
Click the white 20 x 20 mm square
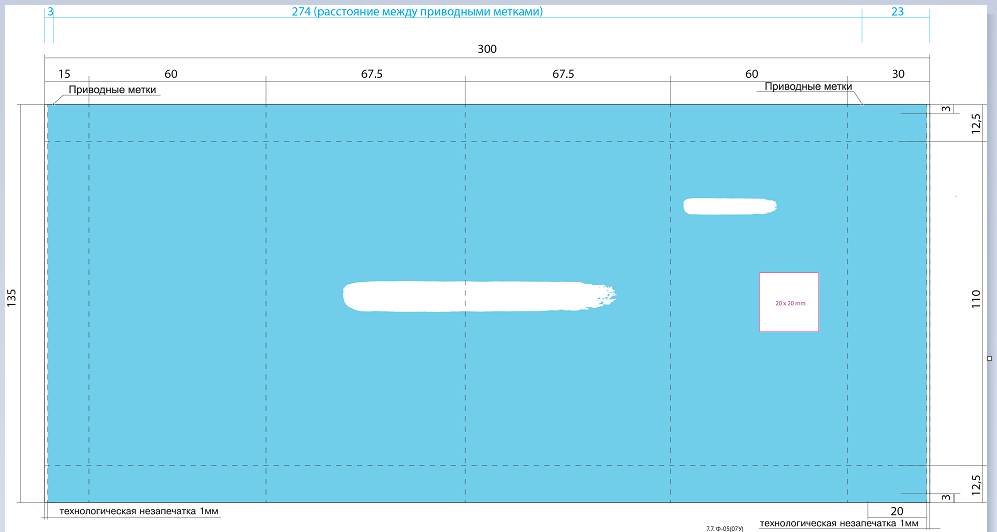(x=789, y=301)
